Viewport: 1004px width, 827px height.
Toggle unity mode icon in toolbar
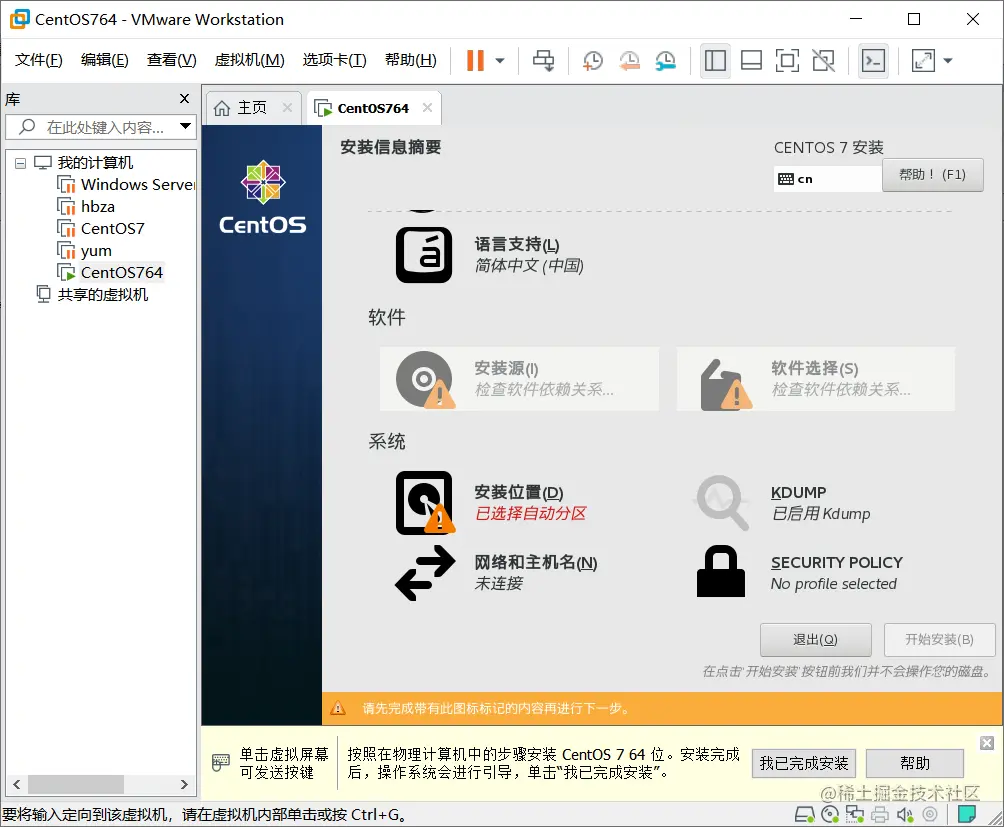coord(823,61)
